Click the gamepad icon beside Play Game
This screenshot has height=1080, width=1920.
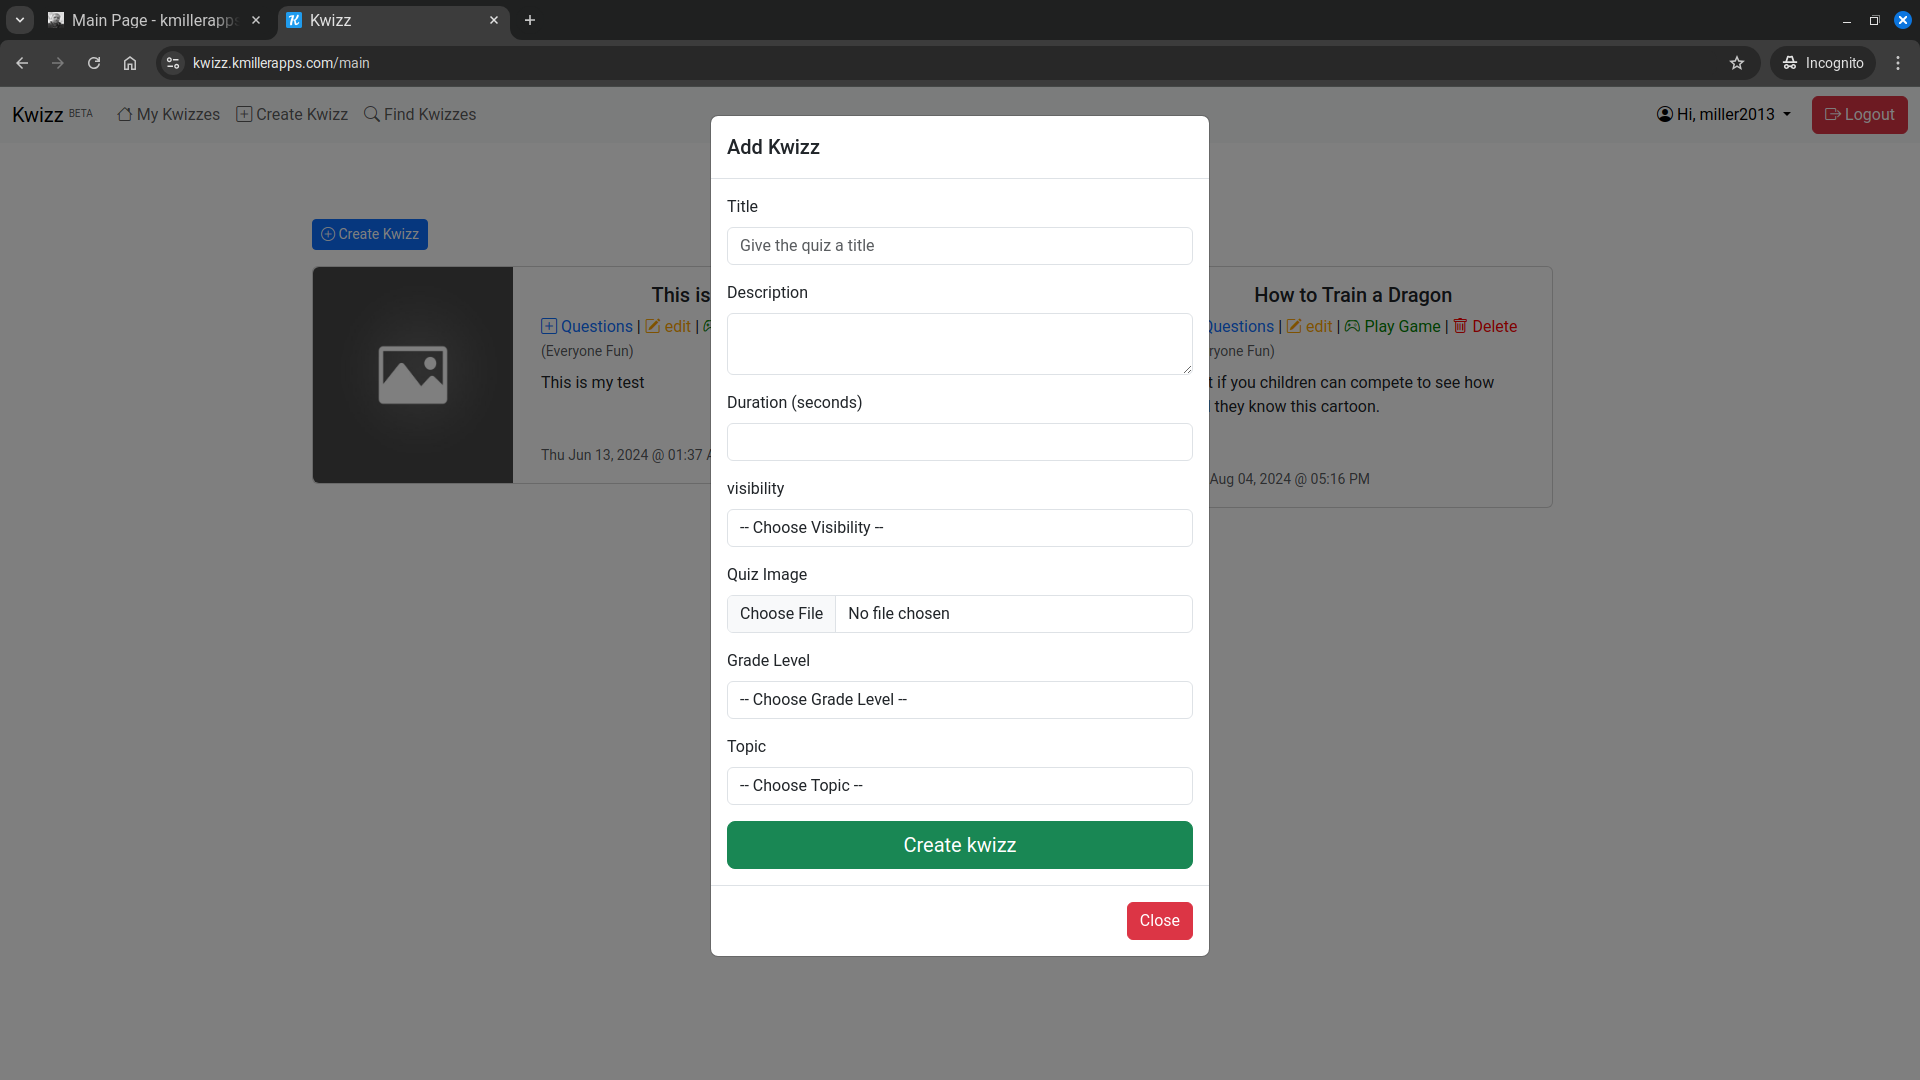tap(1352, 326)
